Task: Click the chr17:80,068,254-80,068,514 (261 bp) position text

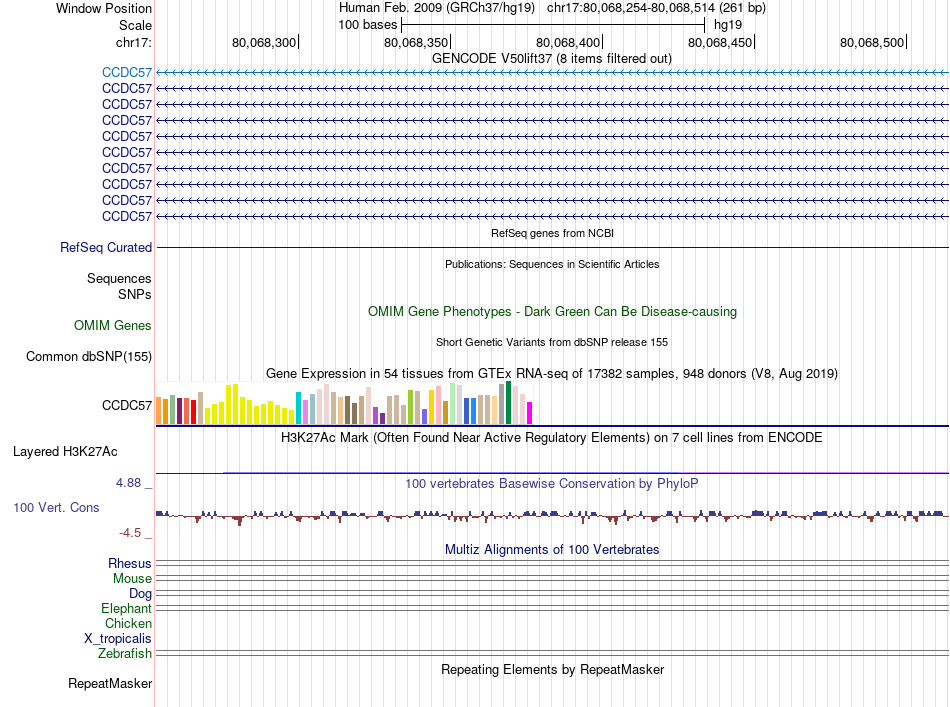Action: pos(656,8)
